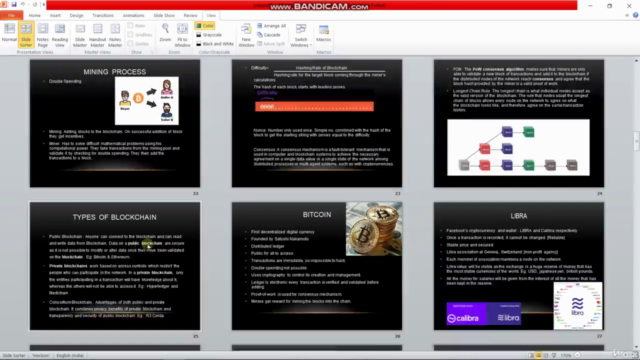The width and height of the screenshot is (640, 360).
Task: Open the Macros button
Action: tap(323, 33)
